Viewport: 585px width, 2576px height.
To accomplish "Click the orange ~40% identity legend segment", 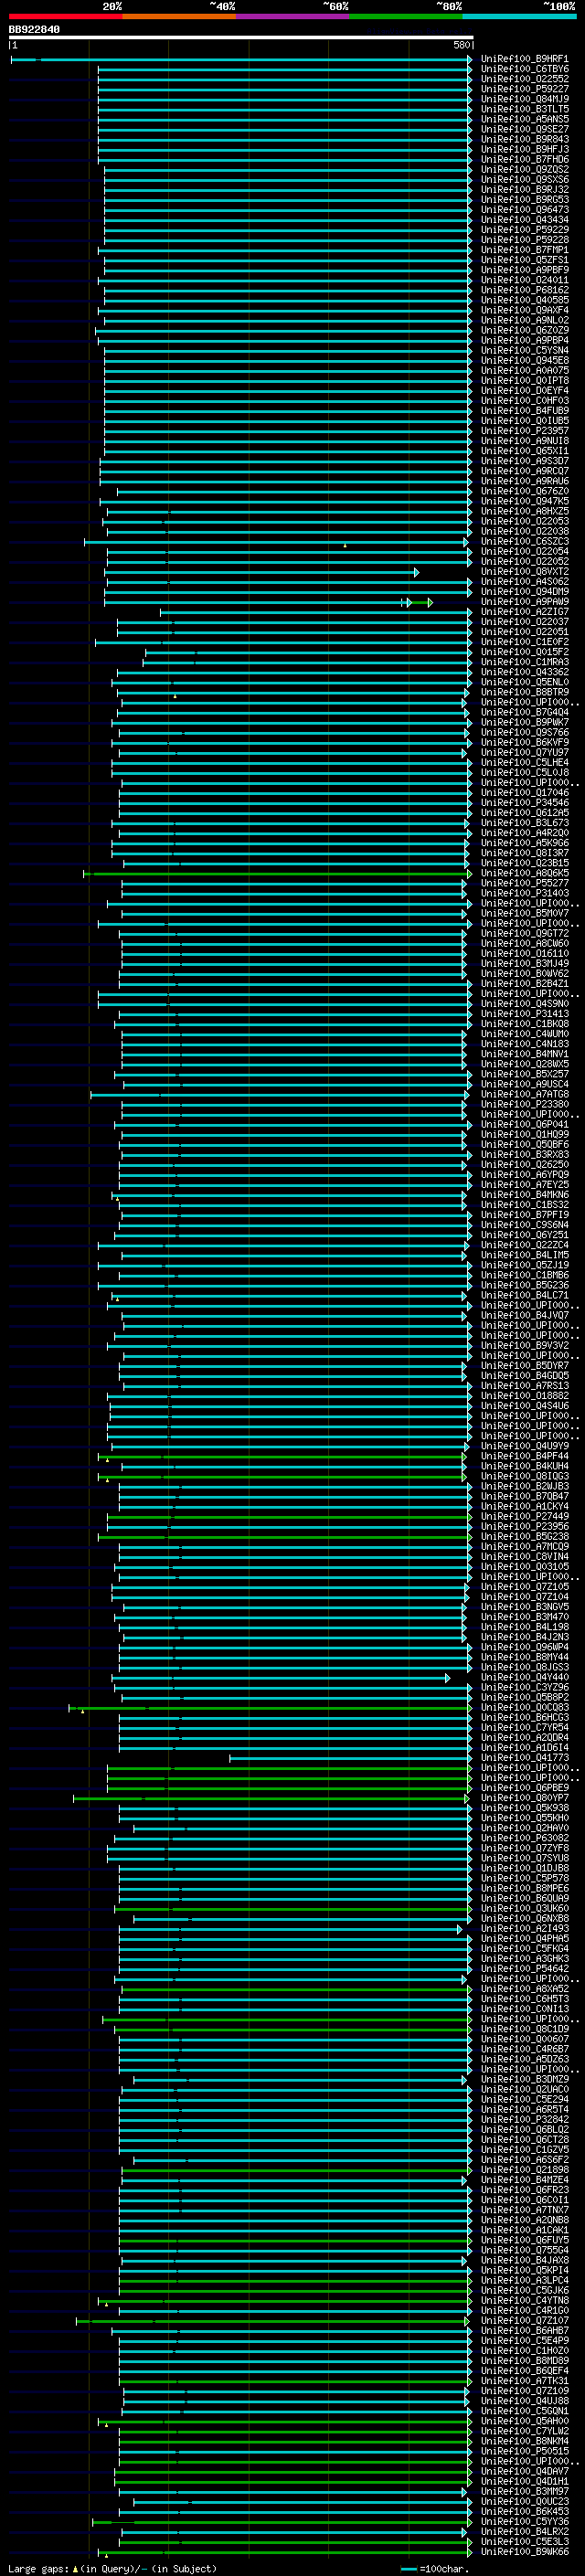I will pyautogui.click(x=179, y=16).
